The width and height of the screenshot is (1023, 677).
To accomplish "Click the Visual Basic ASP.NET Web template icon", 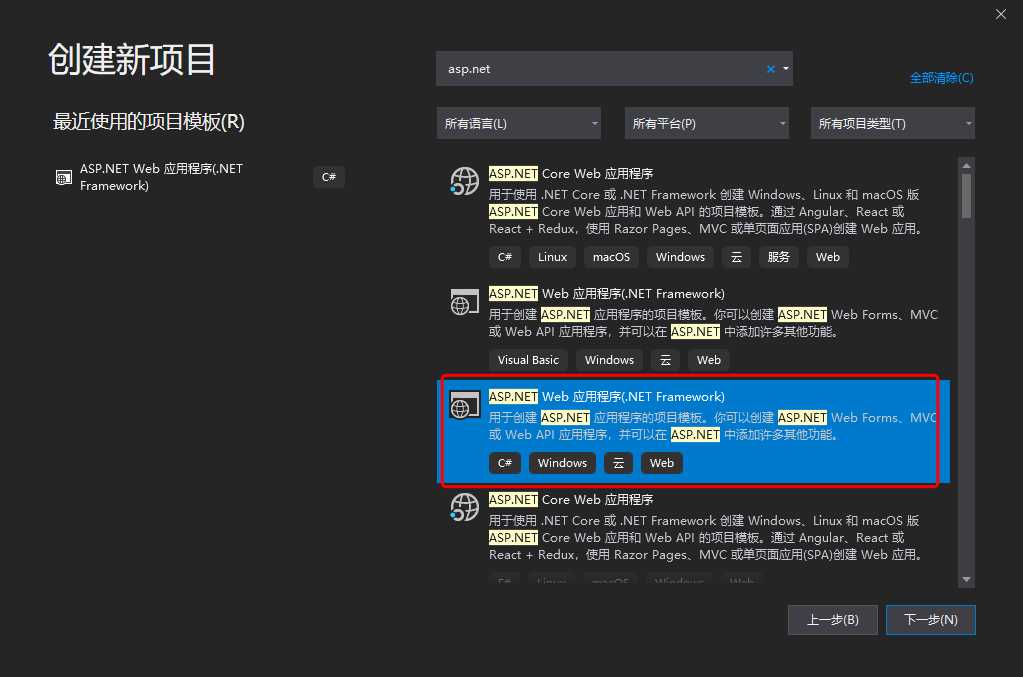I will [464, 302].
